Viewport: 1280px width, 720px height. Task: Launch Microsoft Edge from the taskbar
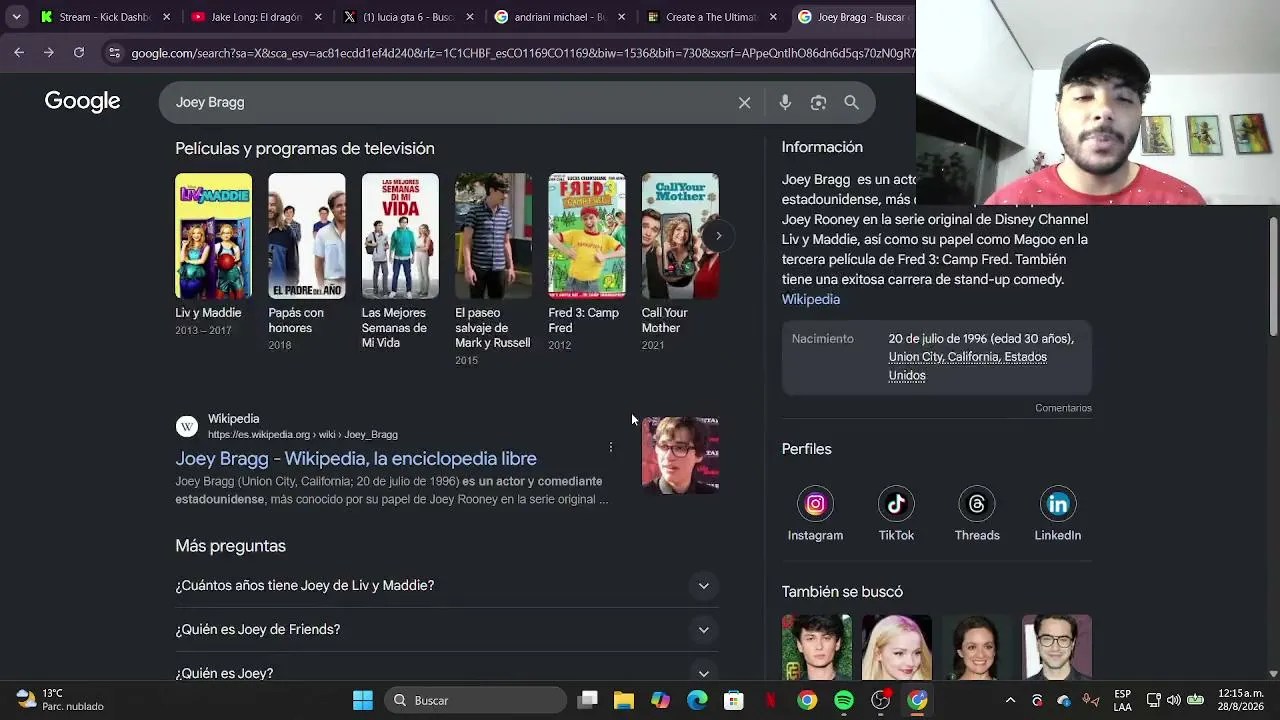point(697,700)
